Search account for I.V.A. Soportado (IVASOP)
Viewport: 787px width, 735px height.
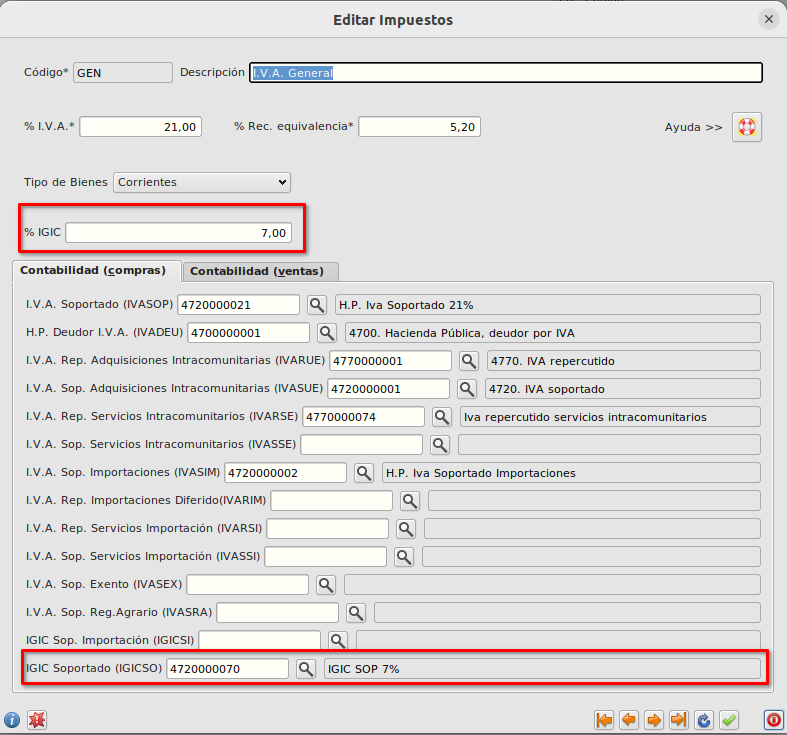(x=317, y=305)
